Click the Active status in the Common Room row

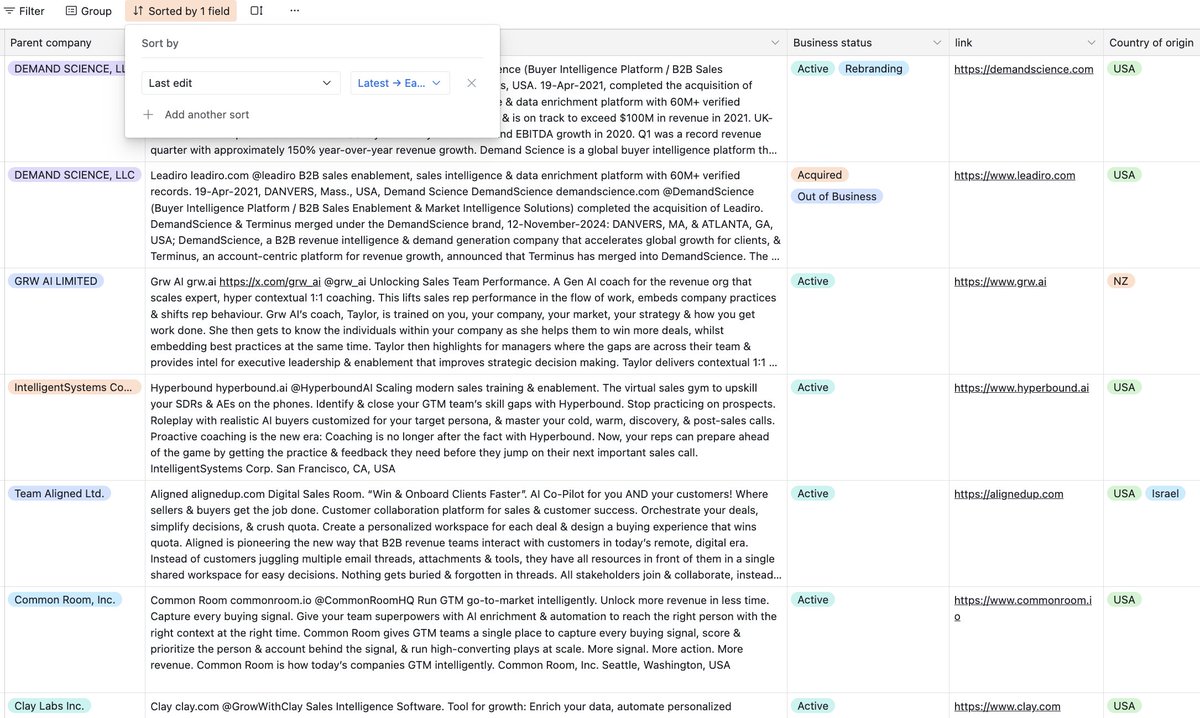pos(813,599)
